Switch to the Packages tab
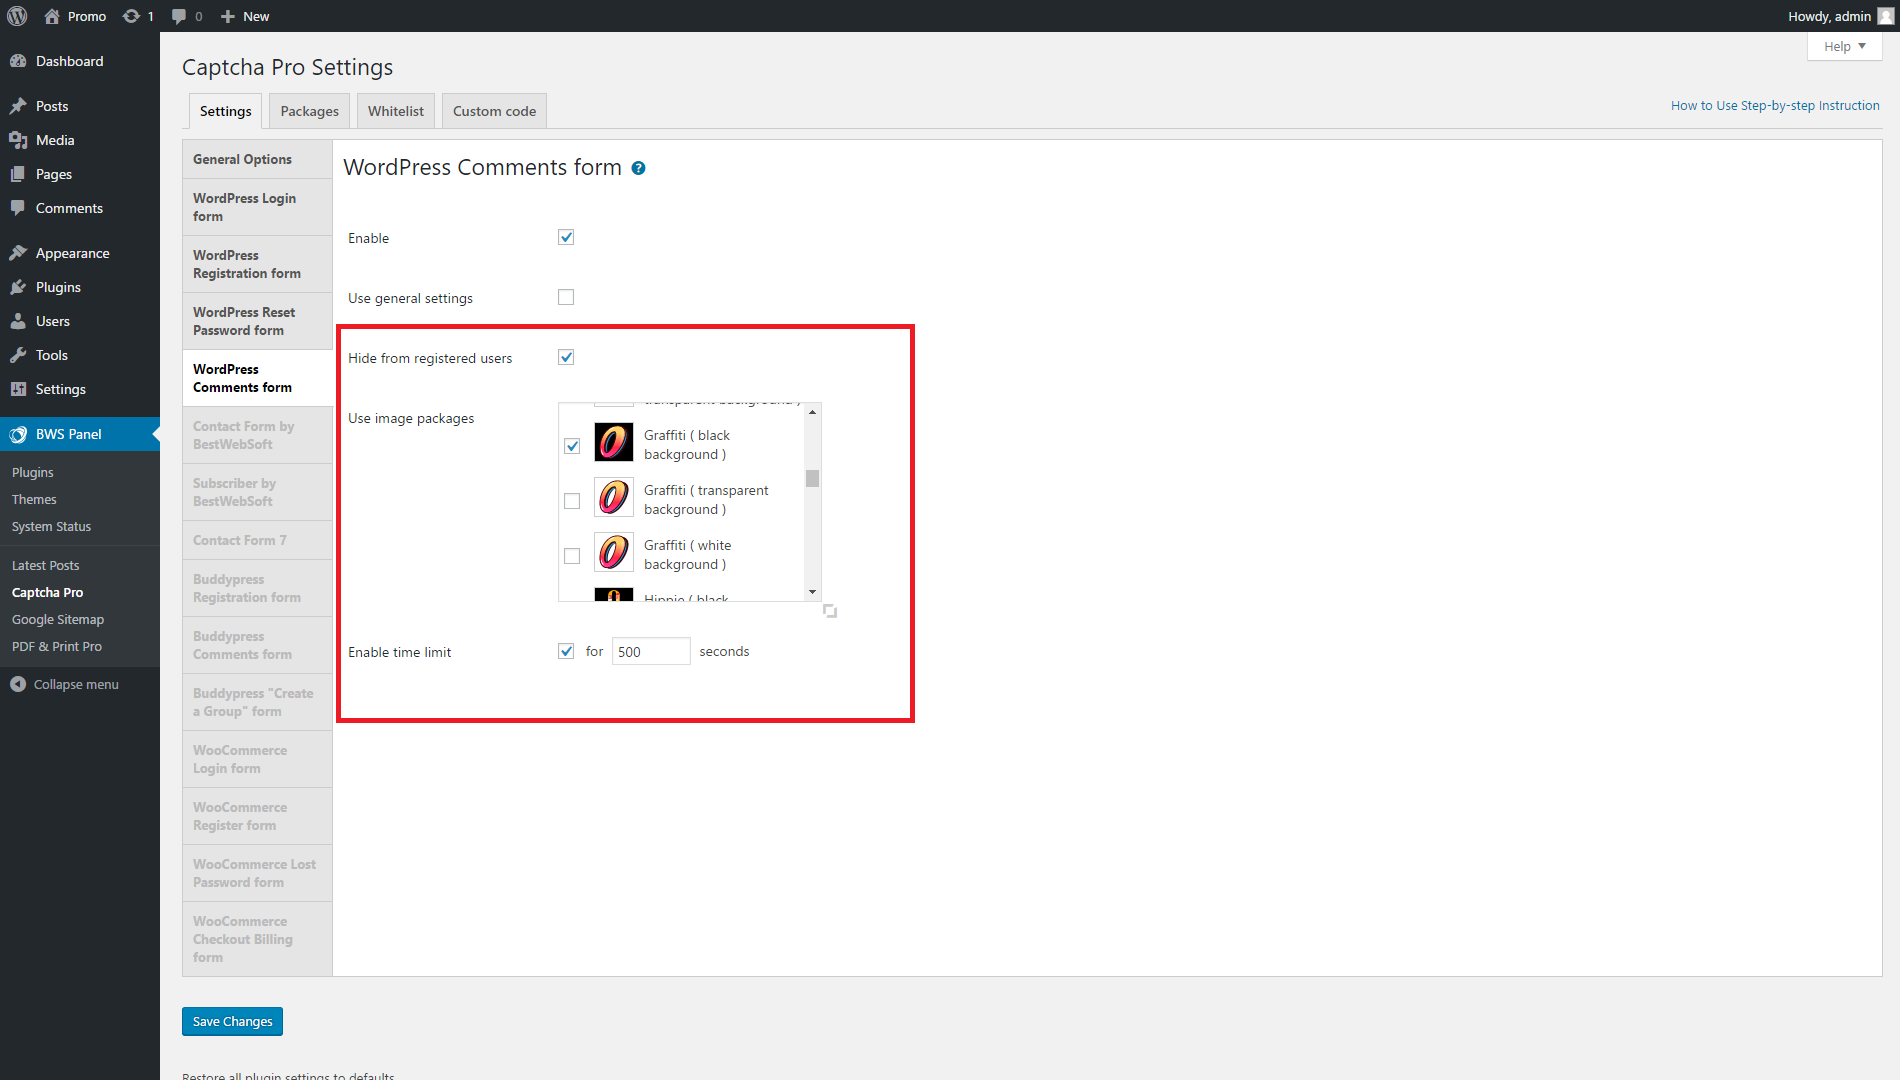 point(310,111)
